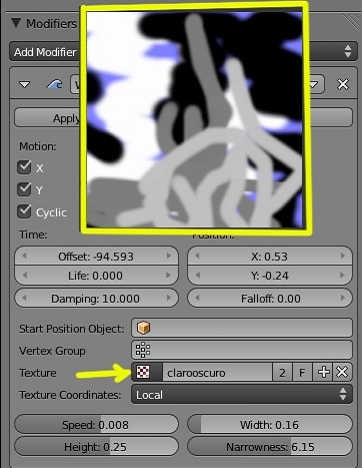
Task: Click the clarooscuro texture name field
Action: (217, 372)
